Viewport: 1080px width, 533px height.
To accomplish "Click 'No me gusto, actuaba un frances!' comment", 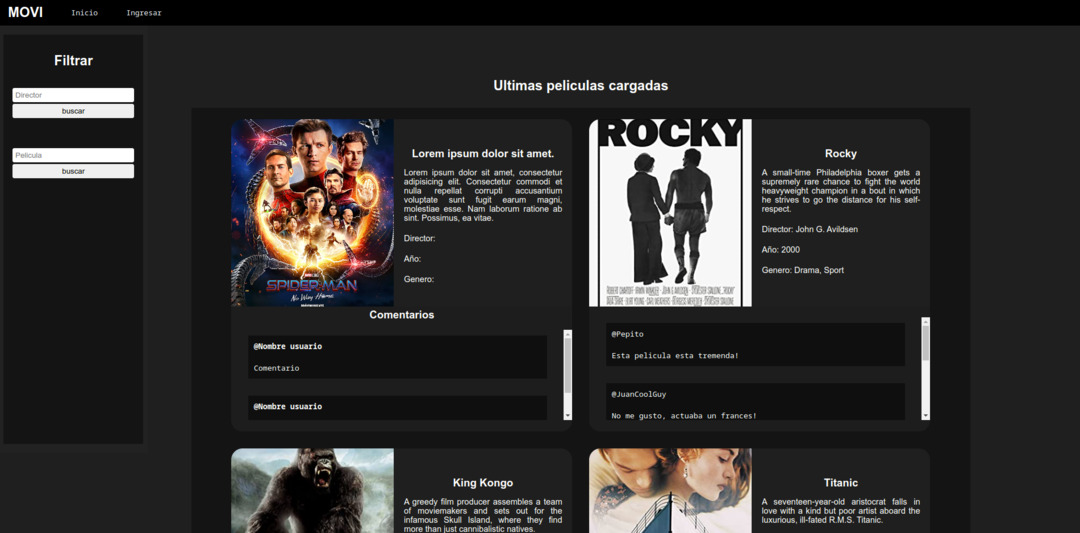I will (684, 415).
